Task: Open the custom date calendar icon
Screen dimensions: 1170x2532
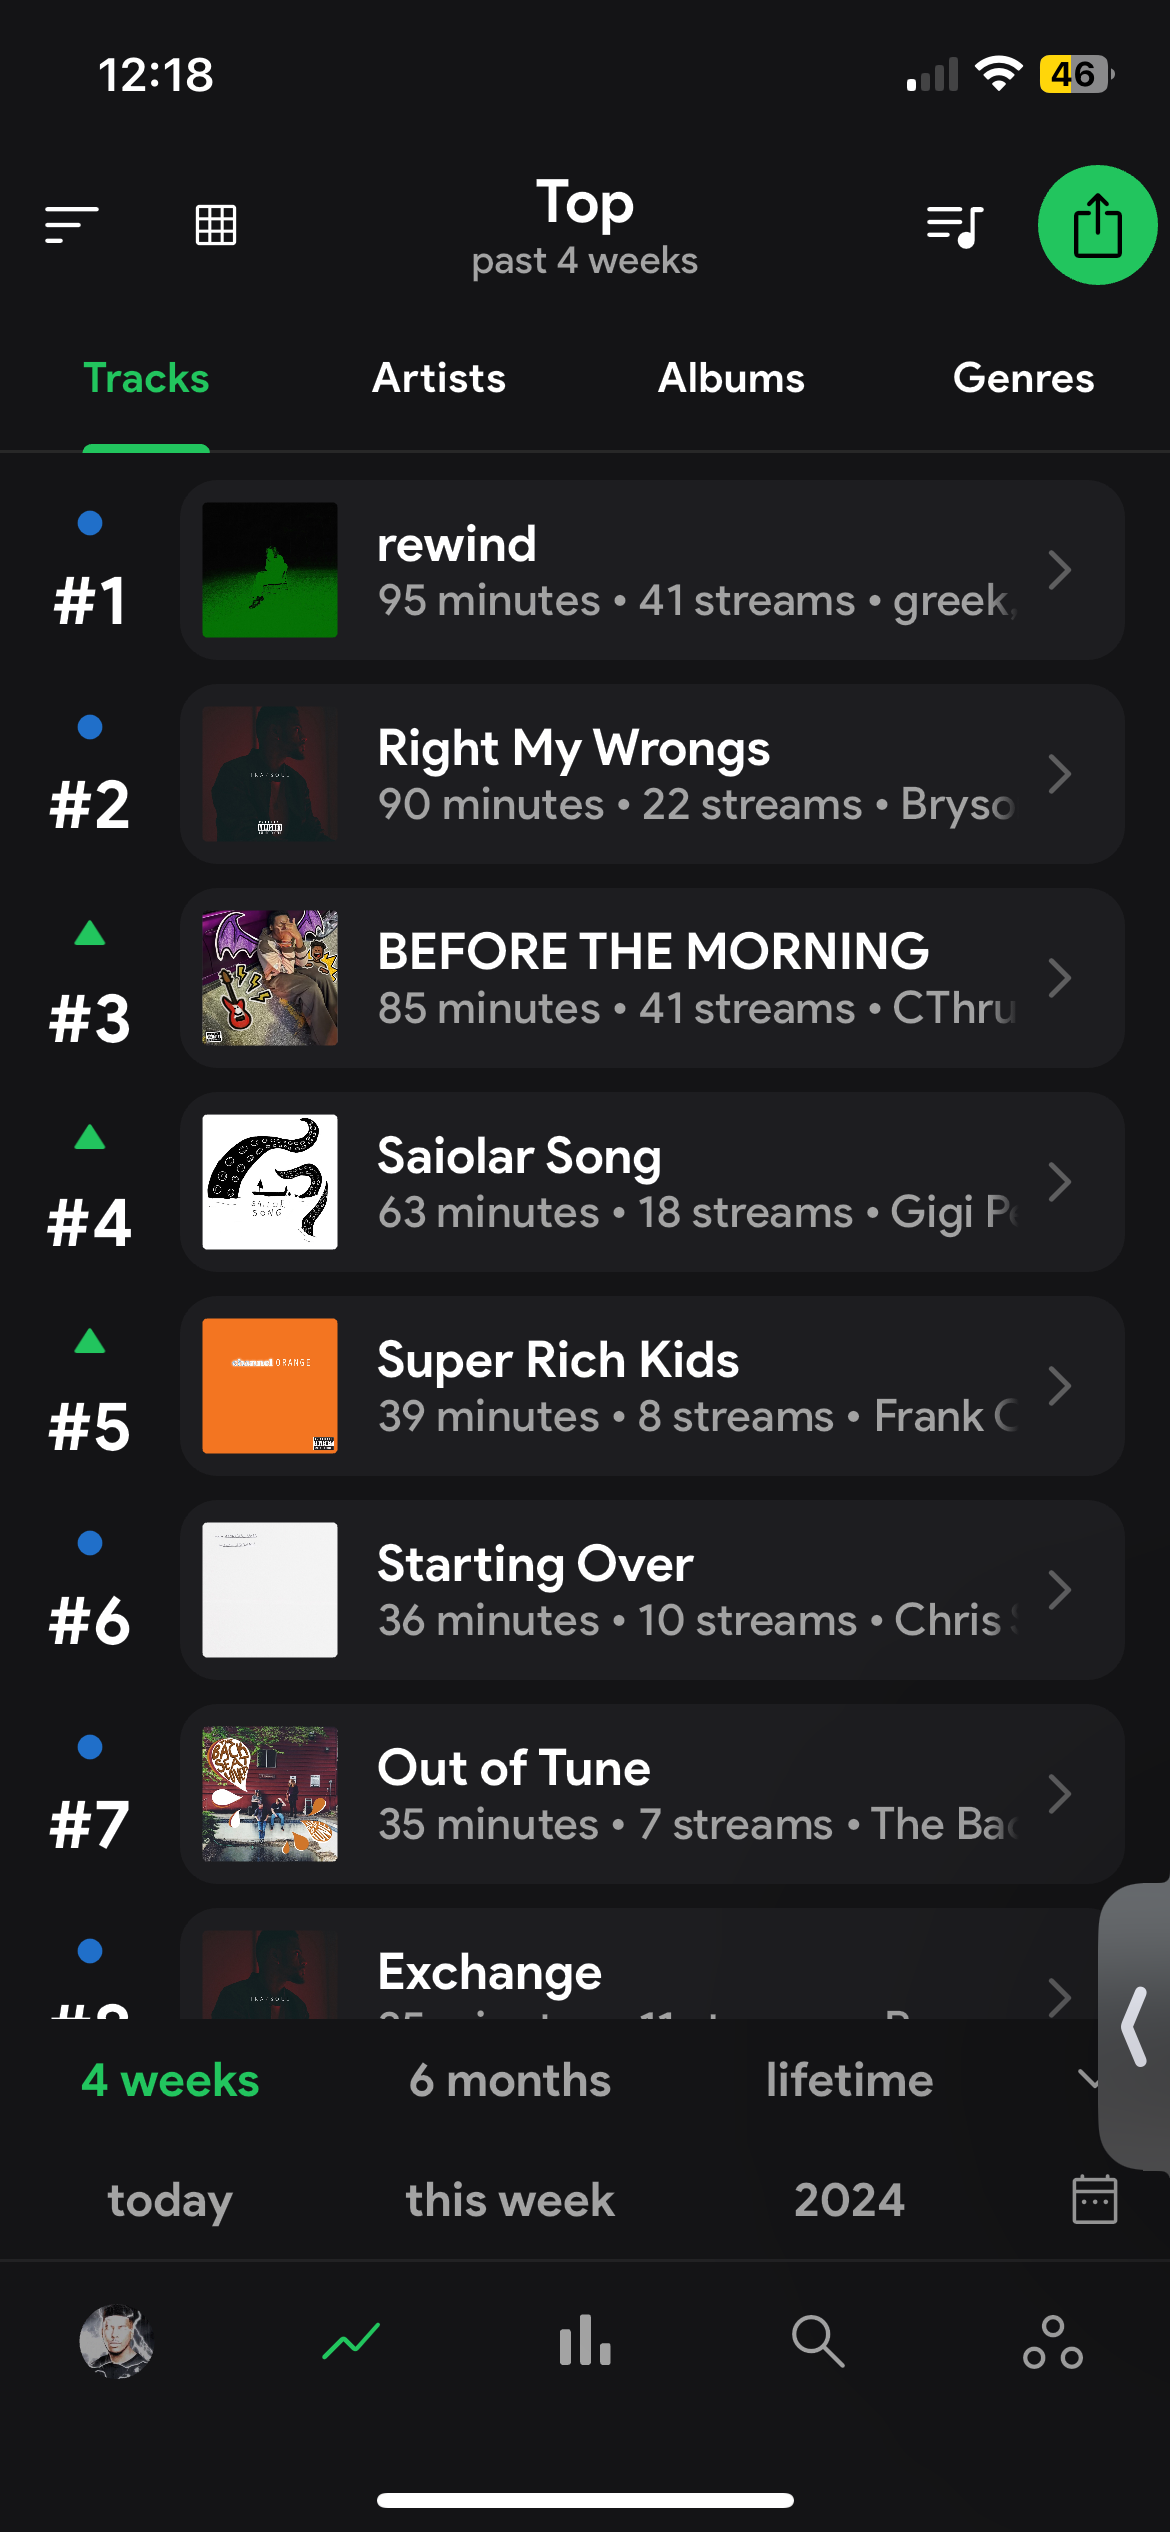Action: coord(1094,2199)
